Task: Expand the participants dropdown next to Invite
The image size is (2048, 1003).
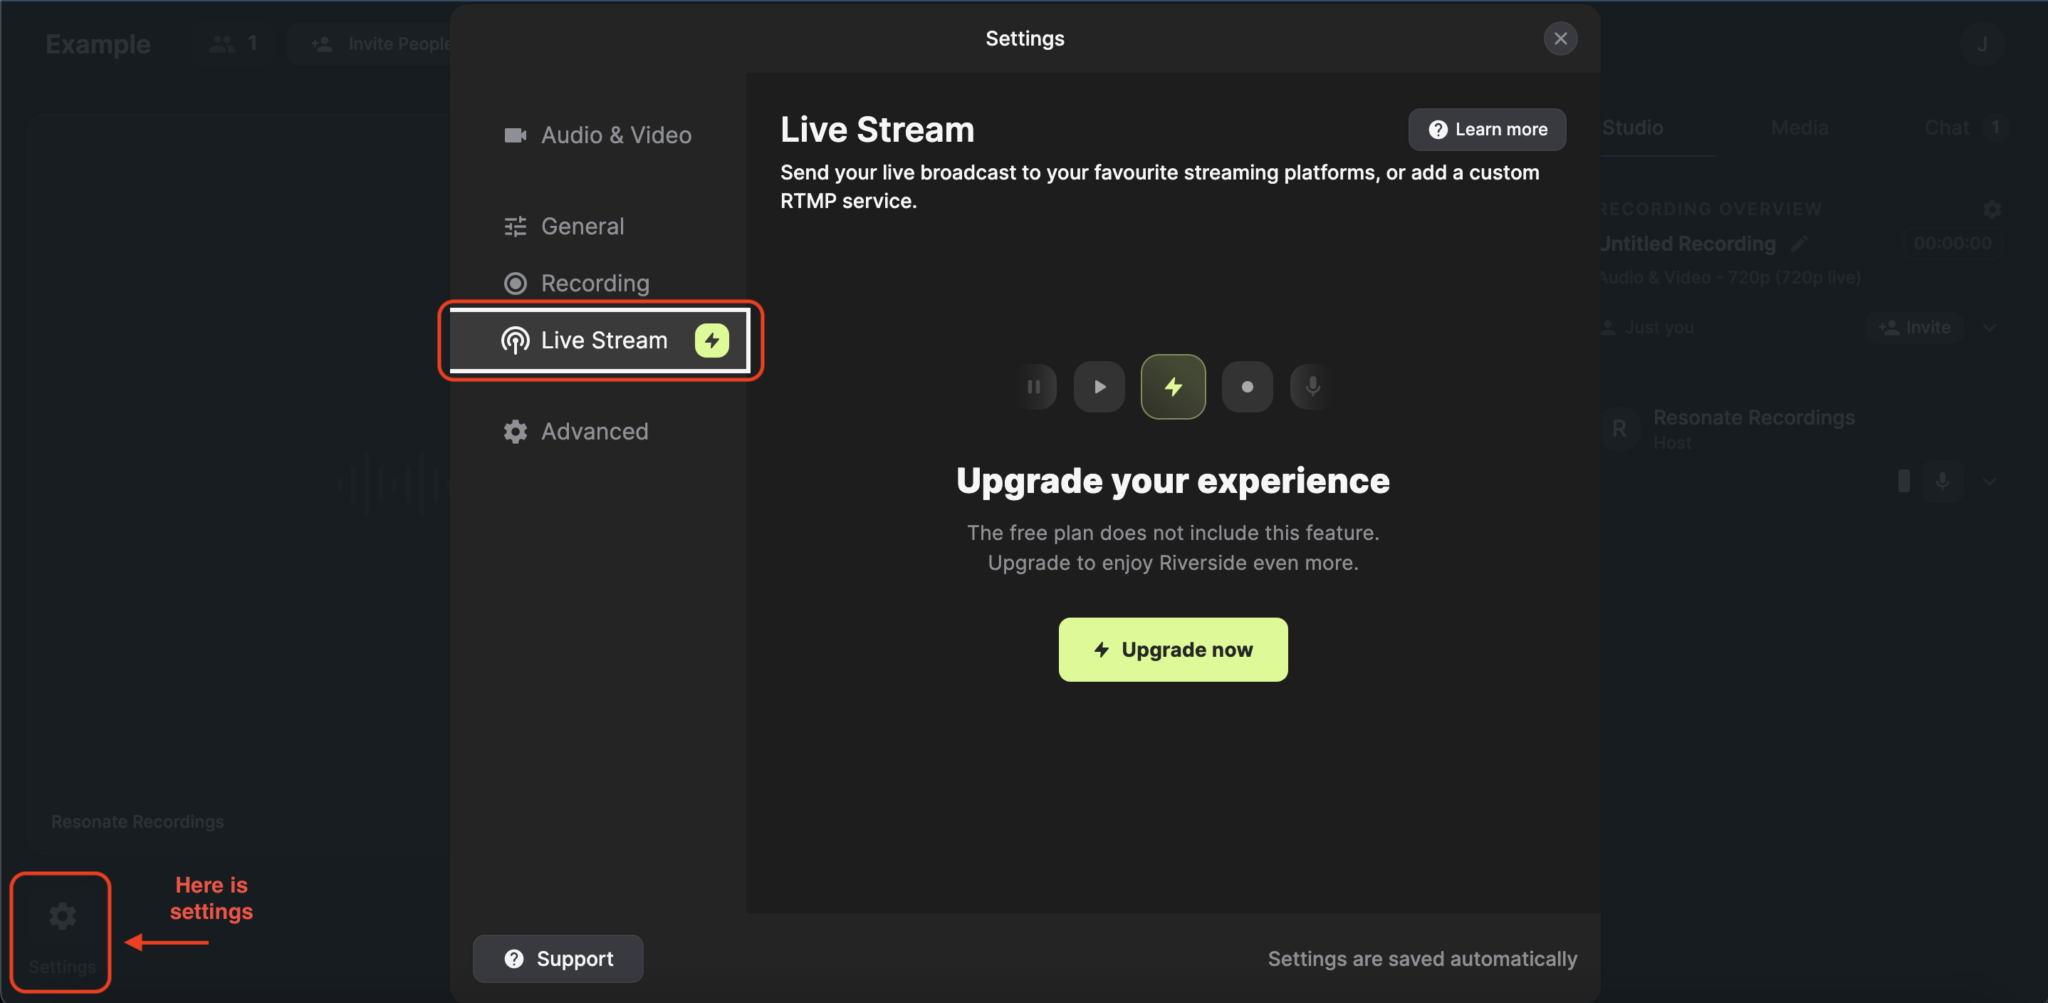Action: coord(1990,327)
